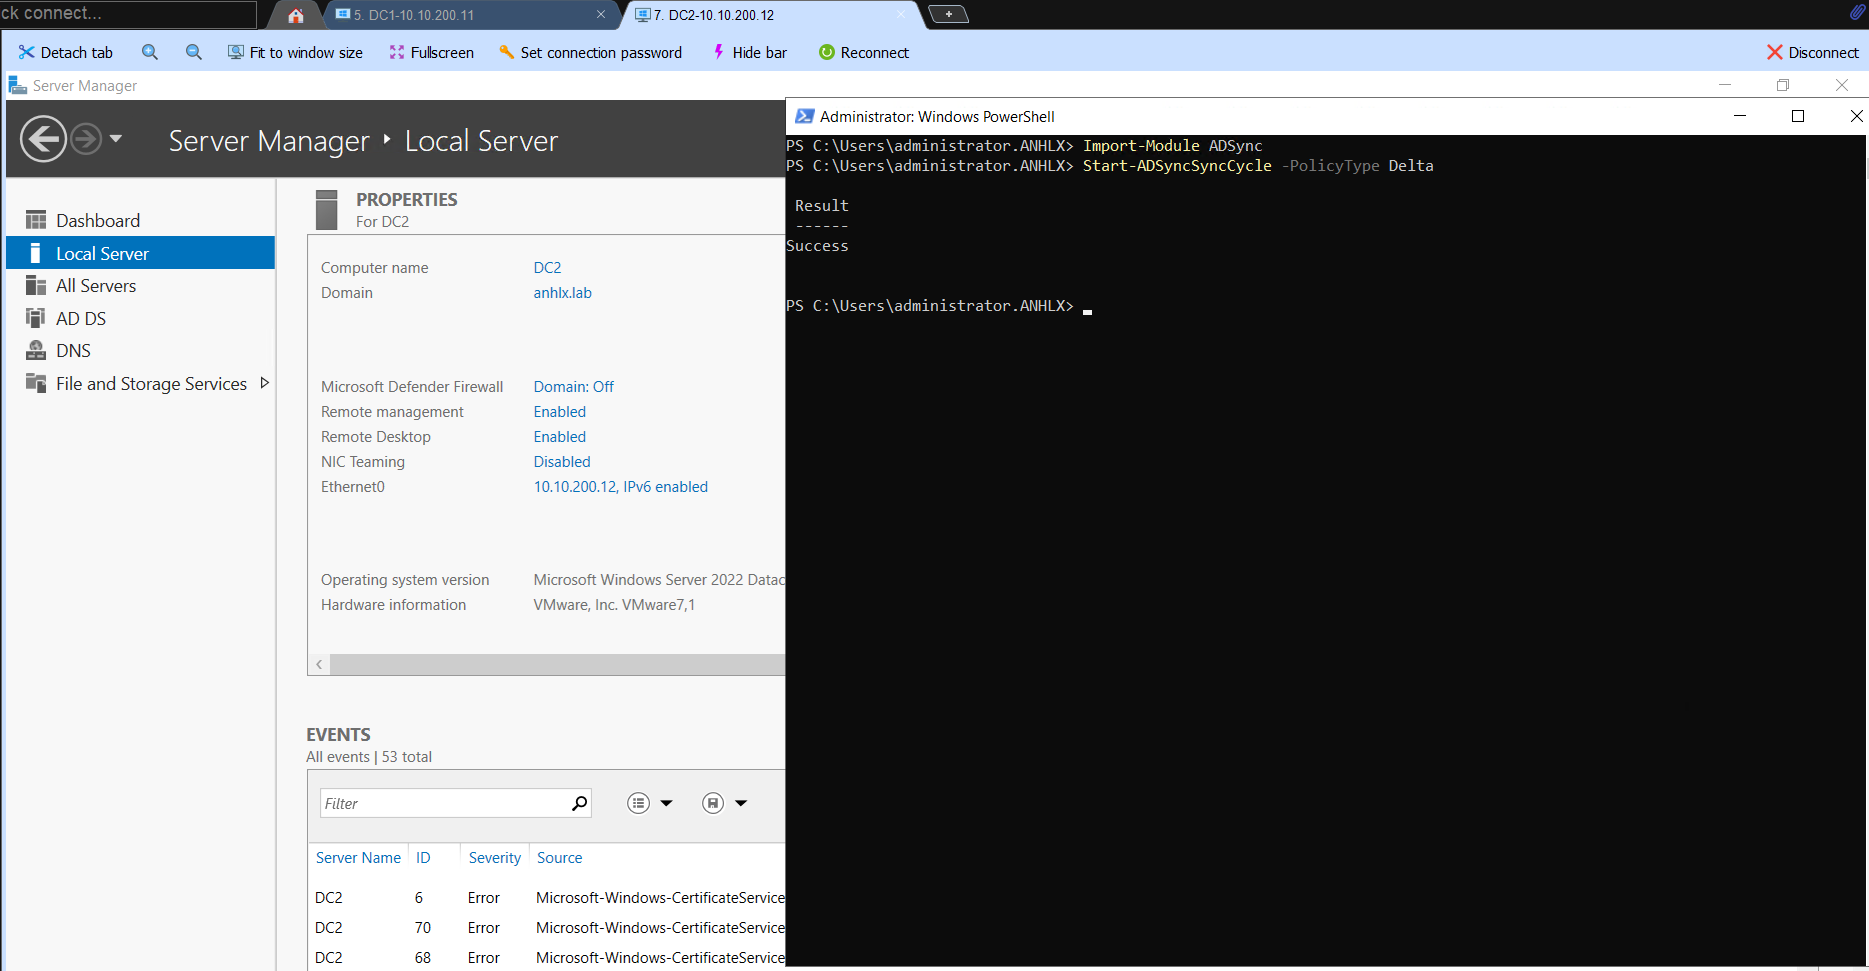Click the Dashboard sidebar icon
Viewport: 1869px width, 971px height.
pos(36,220)
